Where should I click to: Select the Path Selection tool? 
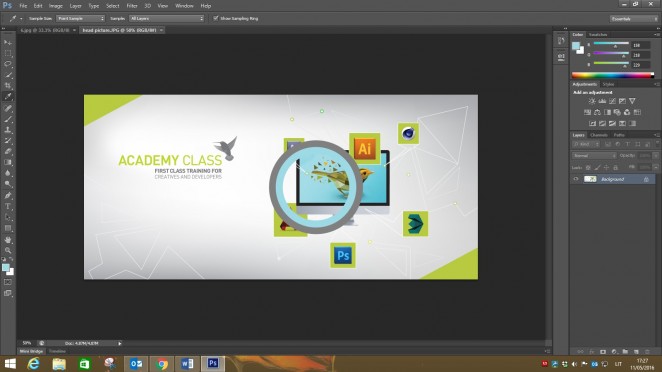tap(8, 217)
